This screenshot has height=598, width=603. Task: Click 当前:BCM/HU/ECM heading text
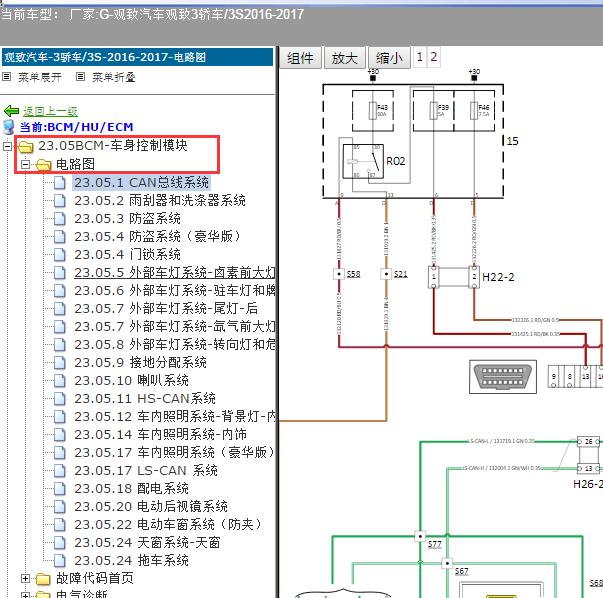click(77, 127)
